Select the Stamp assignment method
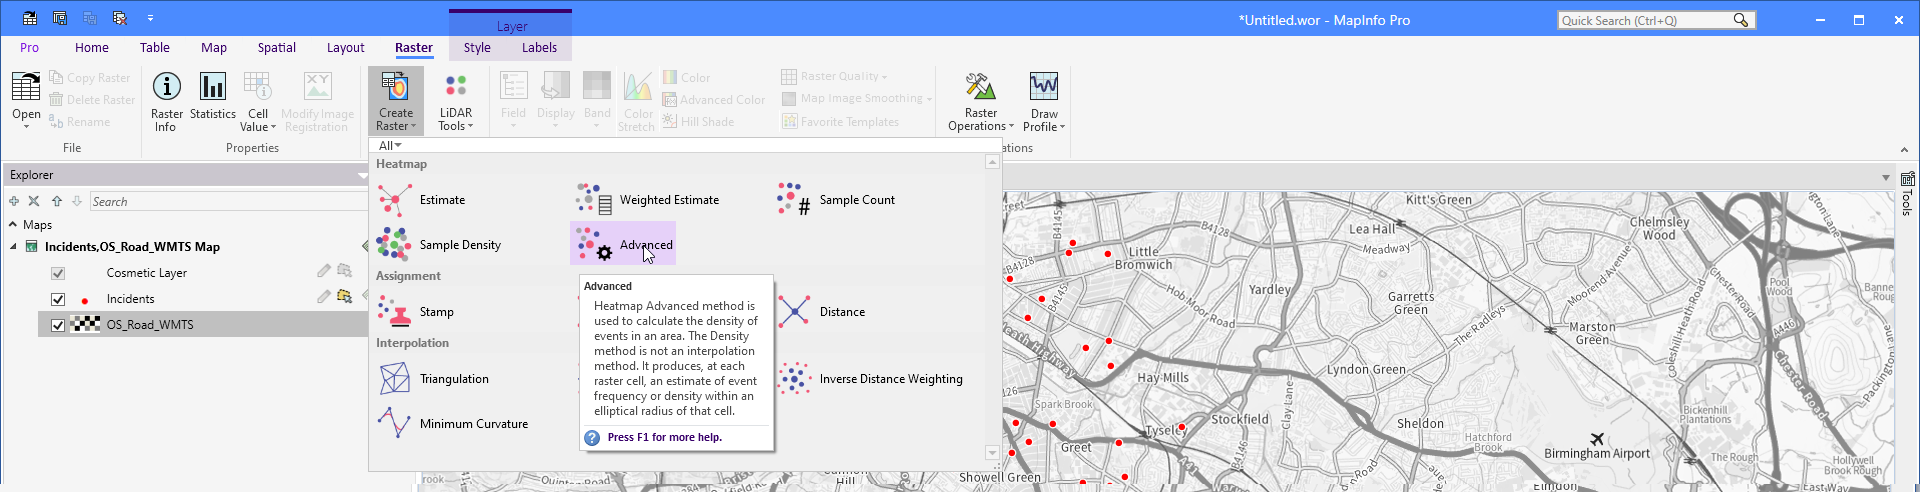1920x492 pixels. point(416,312)
